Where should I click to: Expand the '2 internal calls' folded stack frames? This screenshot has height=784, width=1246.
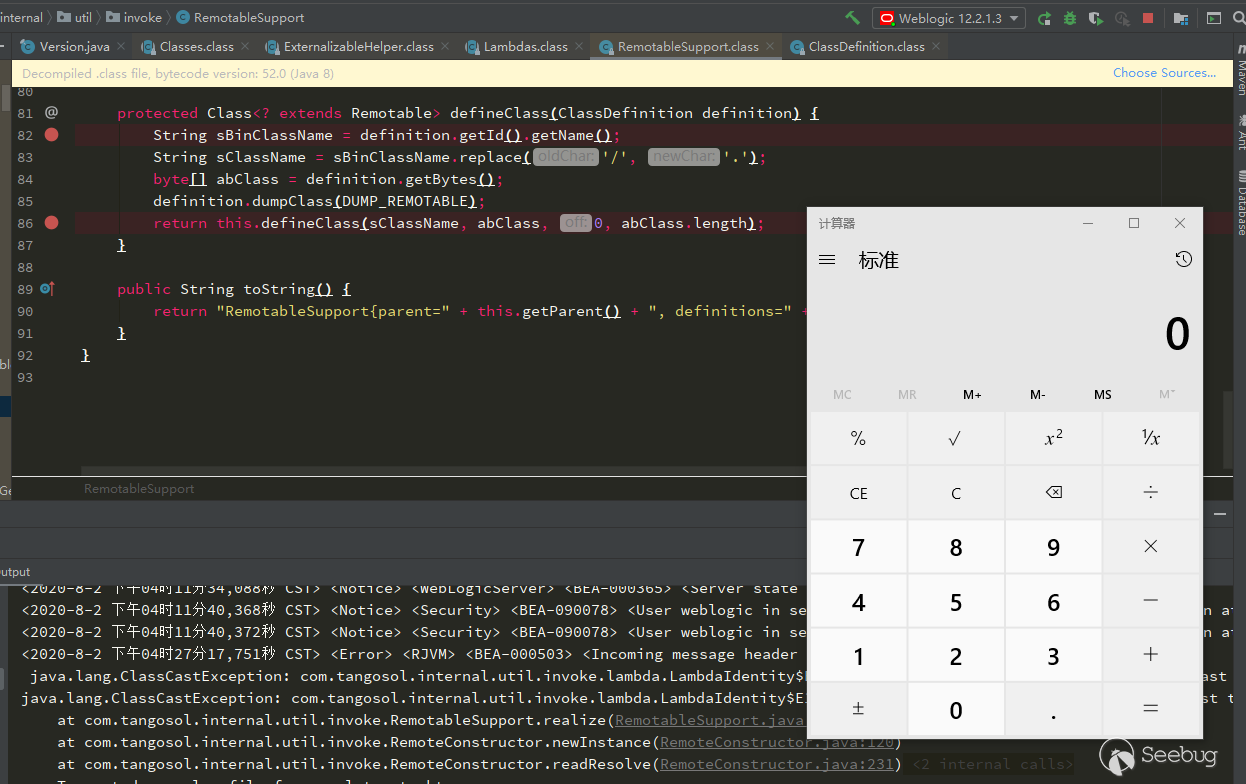[991, 764]
